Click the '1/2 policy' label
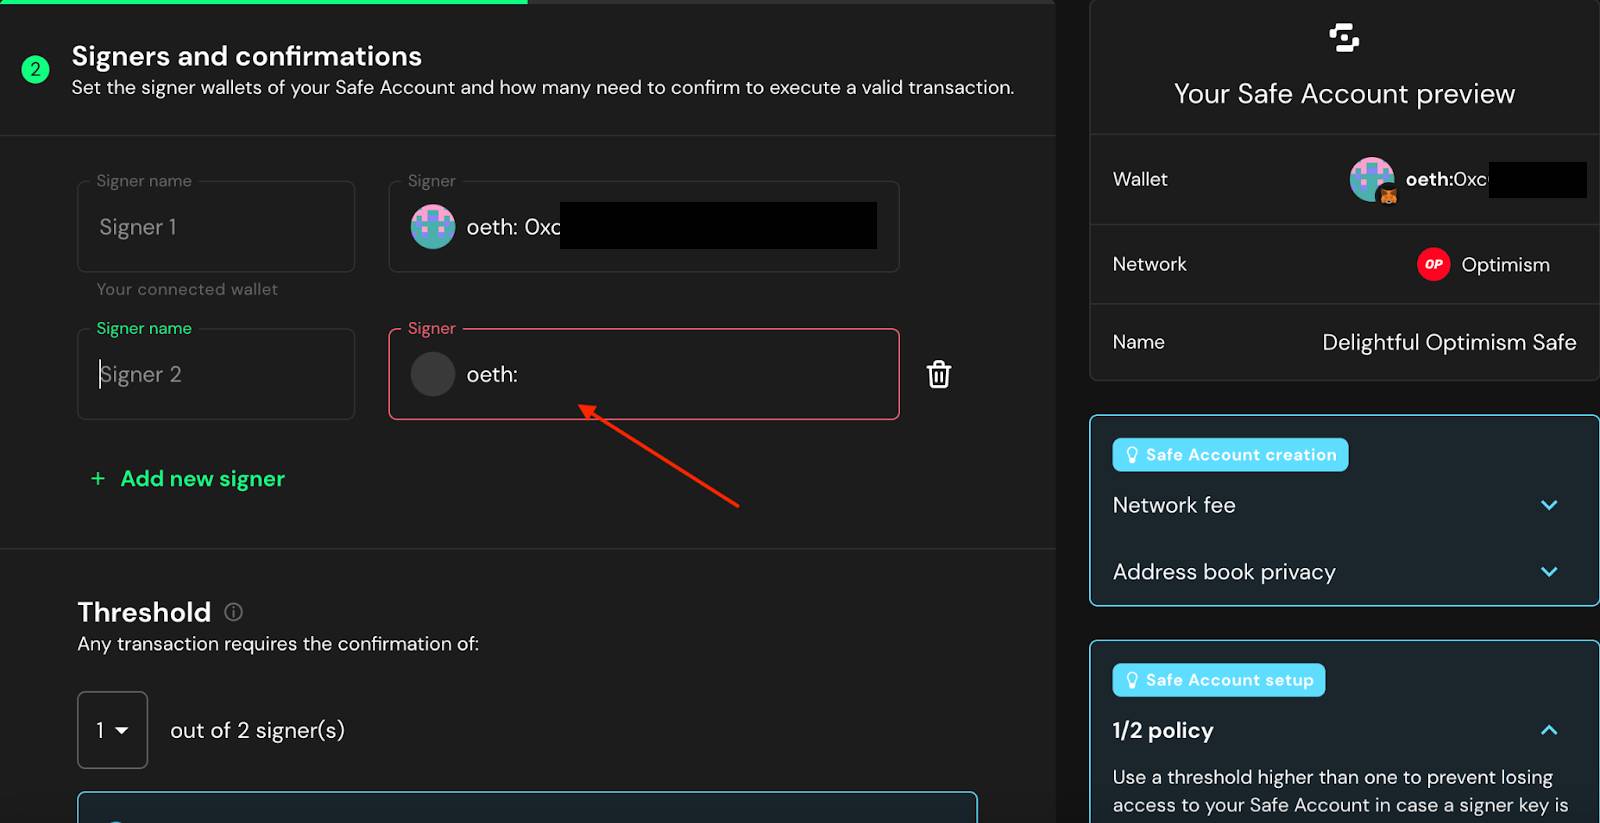1600x823 pixels. 1163,730
